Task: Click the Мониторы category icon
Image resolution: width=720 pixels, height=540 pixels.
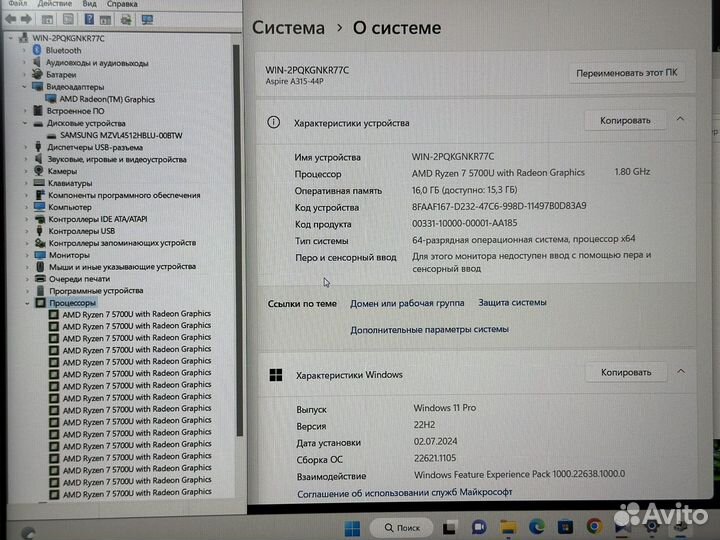Action: click(x=40, y=254)
